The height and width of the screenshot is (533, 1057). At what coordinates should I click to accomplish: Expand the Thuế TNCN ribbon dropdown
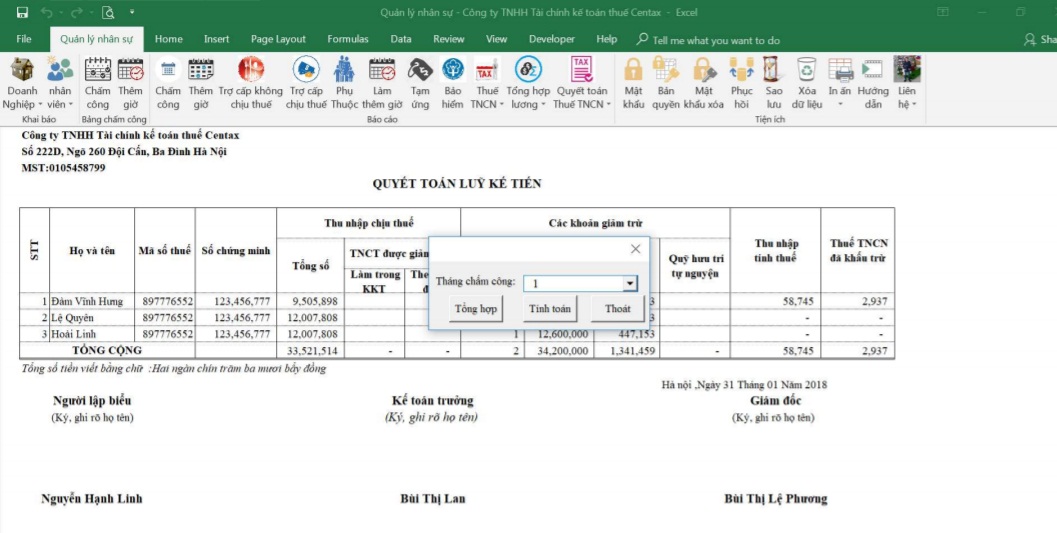pyautogui.click(x=486, y=104)
